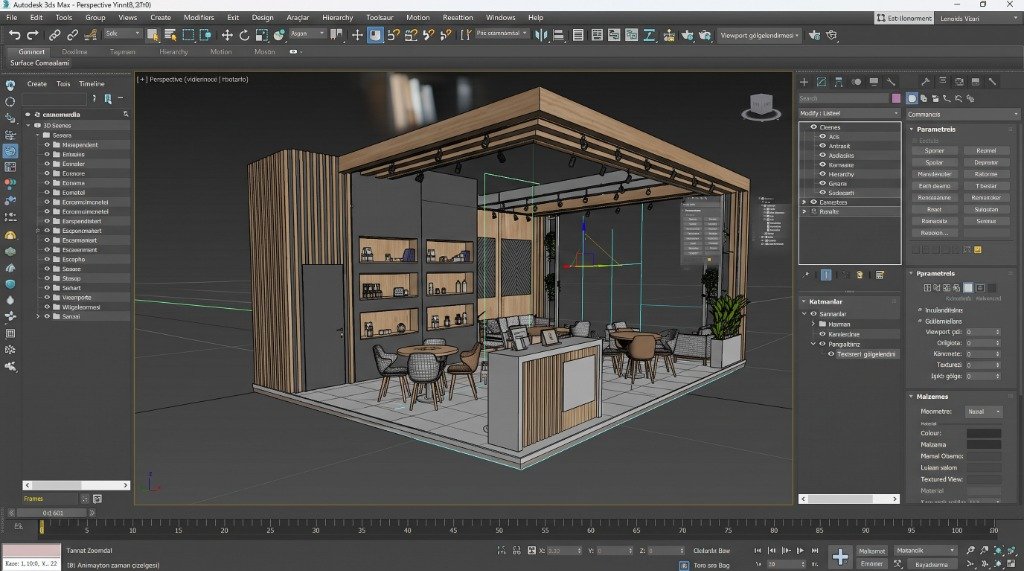Open the Utilities wrench tab icon
The image size is (1024, 571).
[x=890, y=82]
